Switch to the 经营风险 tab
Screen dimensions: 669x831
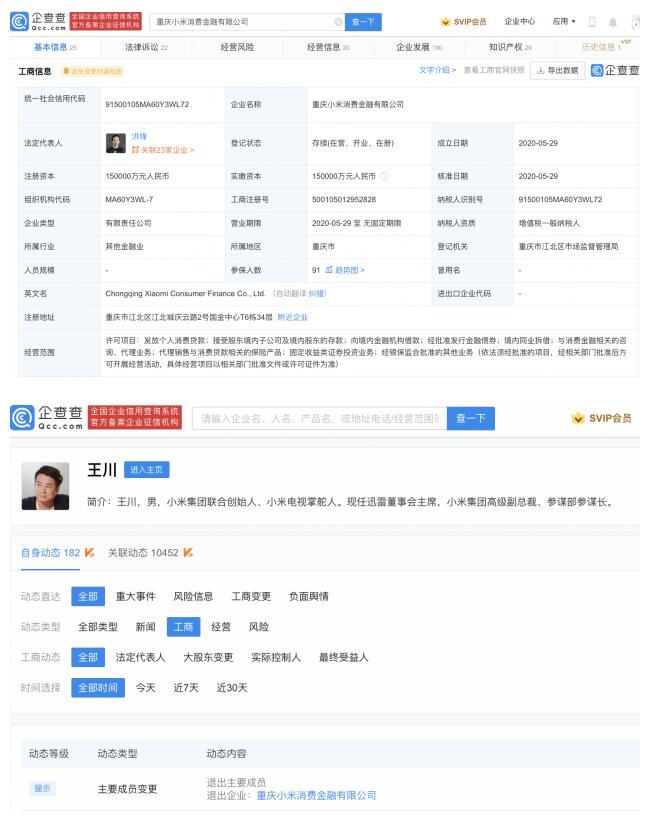tap(237, 47)
